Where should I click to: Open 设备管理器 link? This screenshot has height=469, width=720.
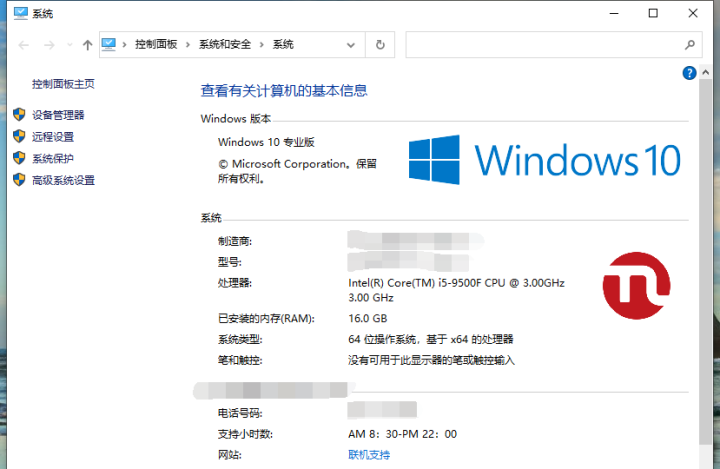tap(58, 115)
